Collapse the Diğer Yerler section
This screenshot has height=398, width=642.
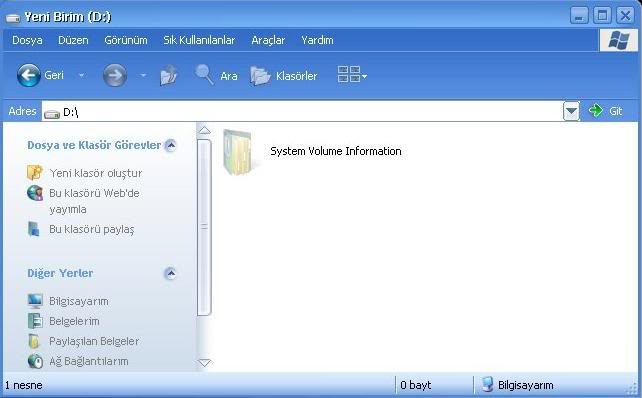(170, 273)
